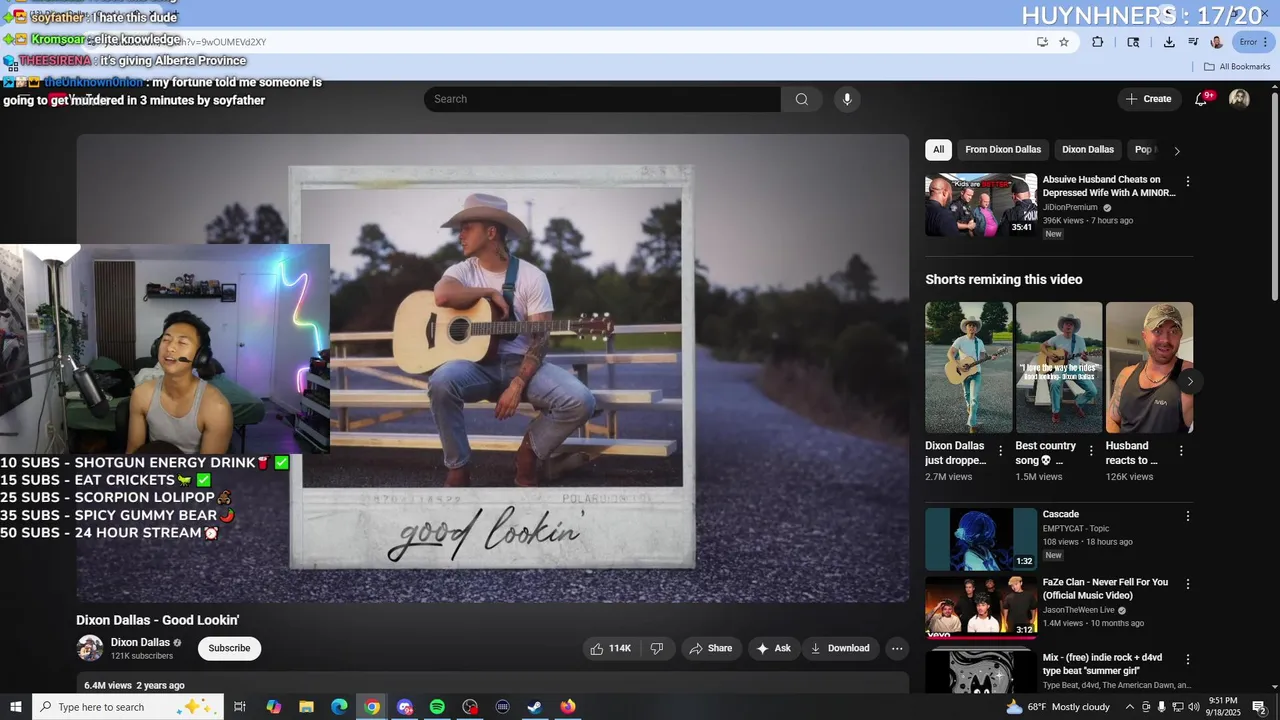Activate voice search microphone icon
The image size is (1280, 720).
tap(847, 99)
